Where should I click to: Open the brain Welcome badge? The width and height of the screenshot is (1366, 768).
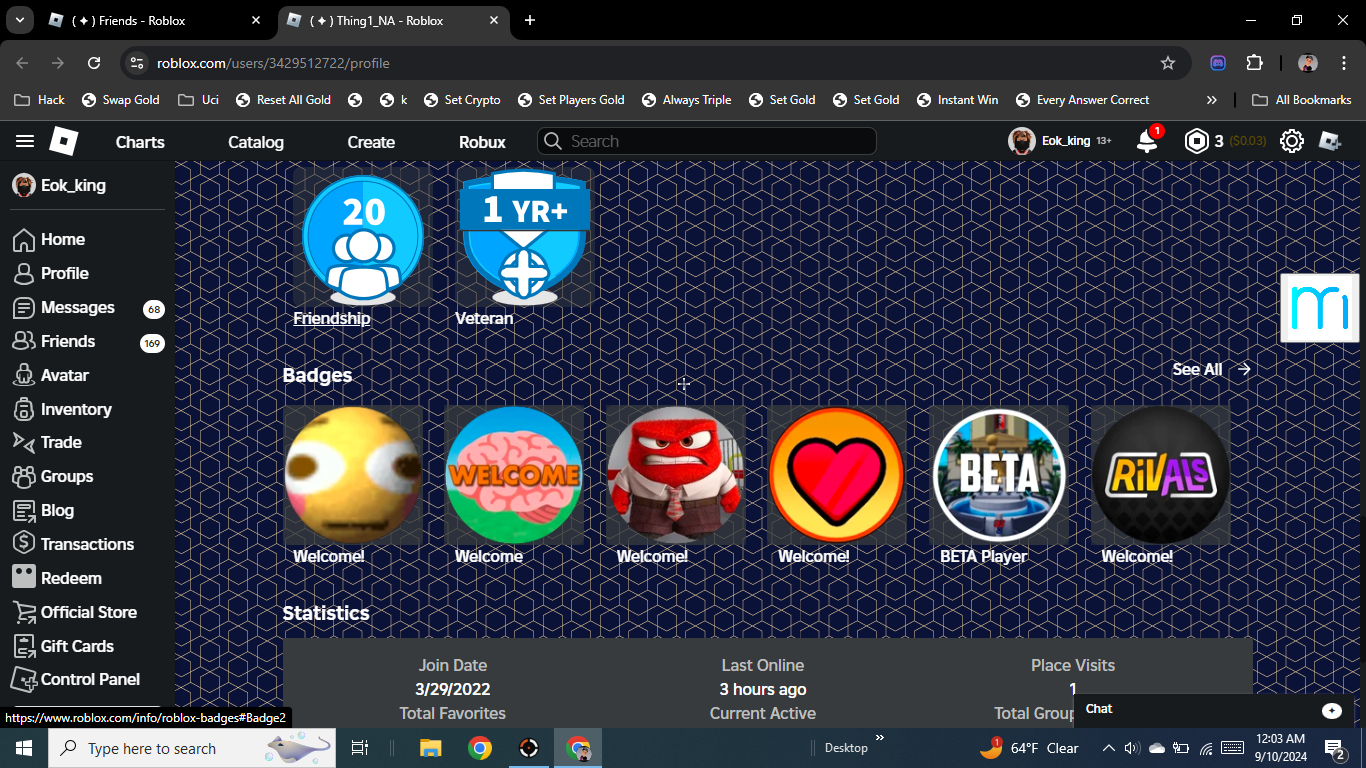(x=514, y=475)
